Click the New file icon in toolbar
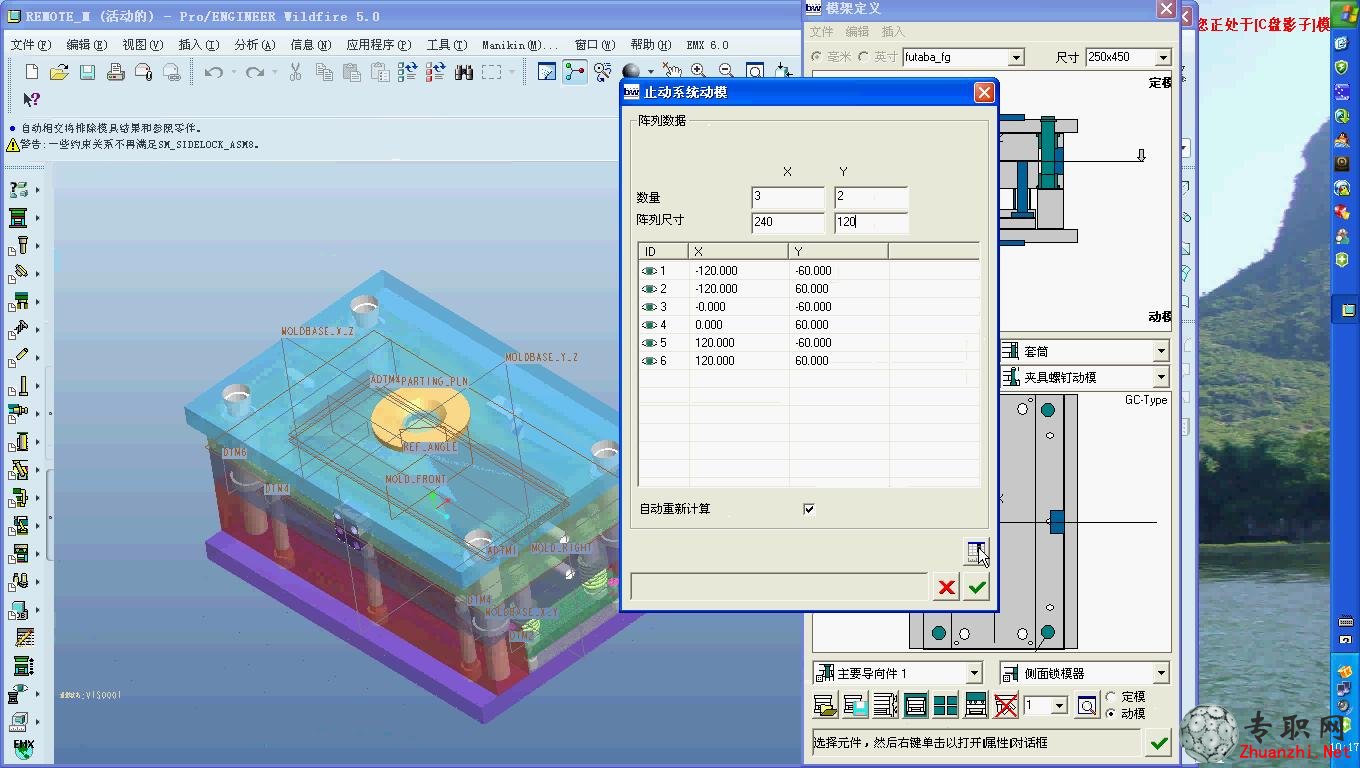Image resolution: width=1360 pixels, height=768 pixels. tap(32, 72)
